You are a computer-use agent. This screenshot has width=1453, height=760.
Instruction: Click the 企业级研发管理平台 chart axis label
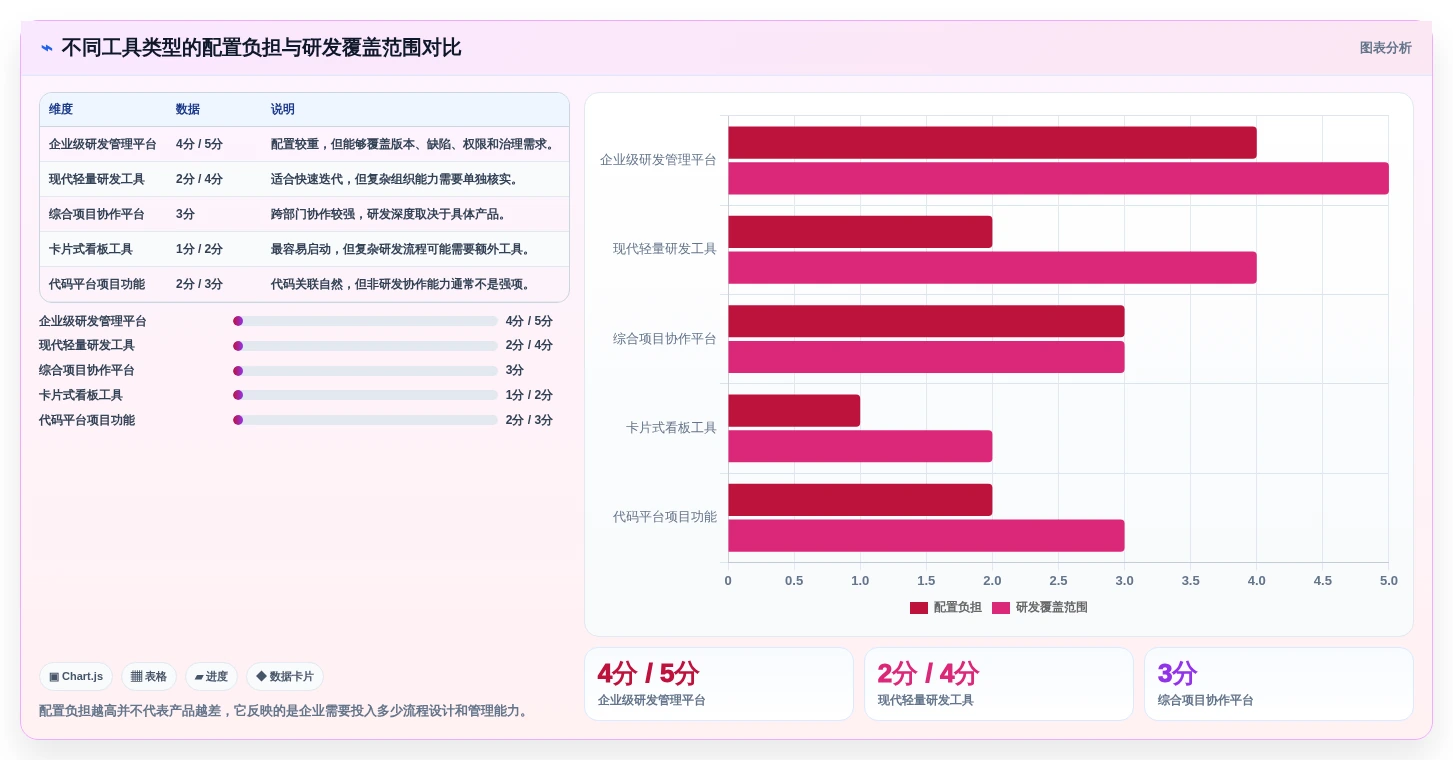coord(658,160)
